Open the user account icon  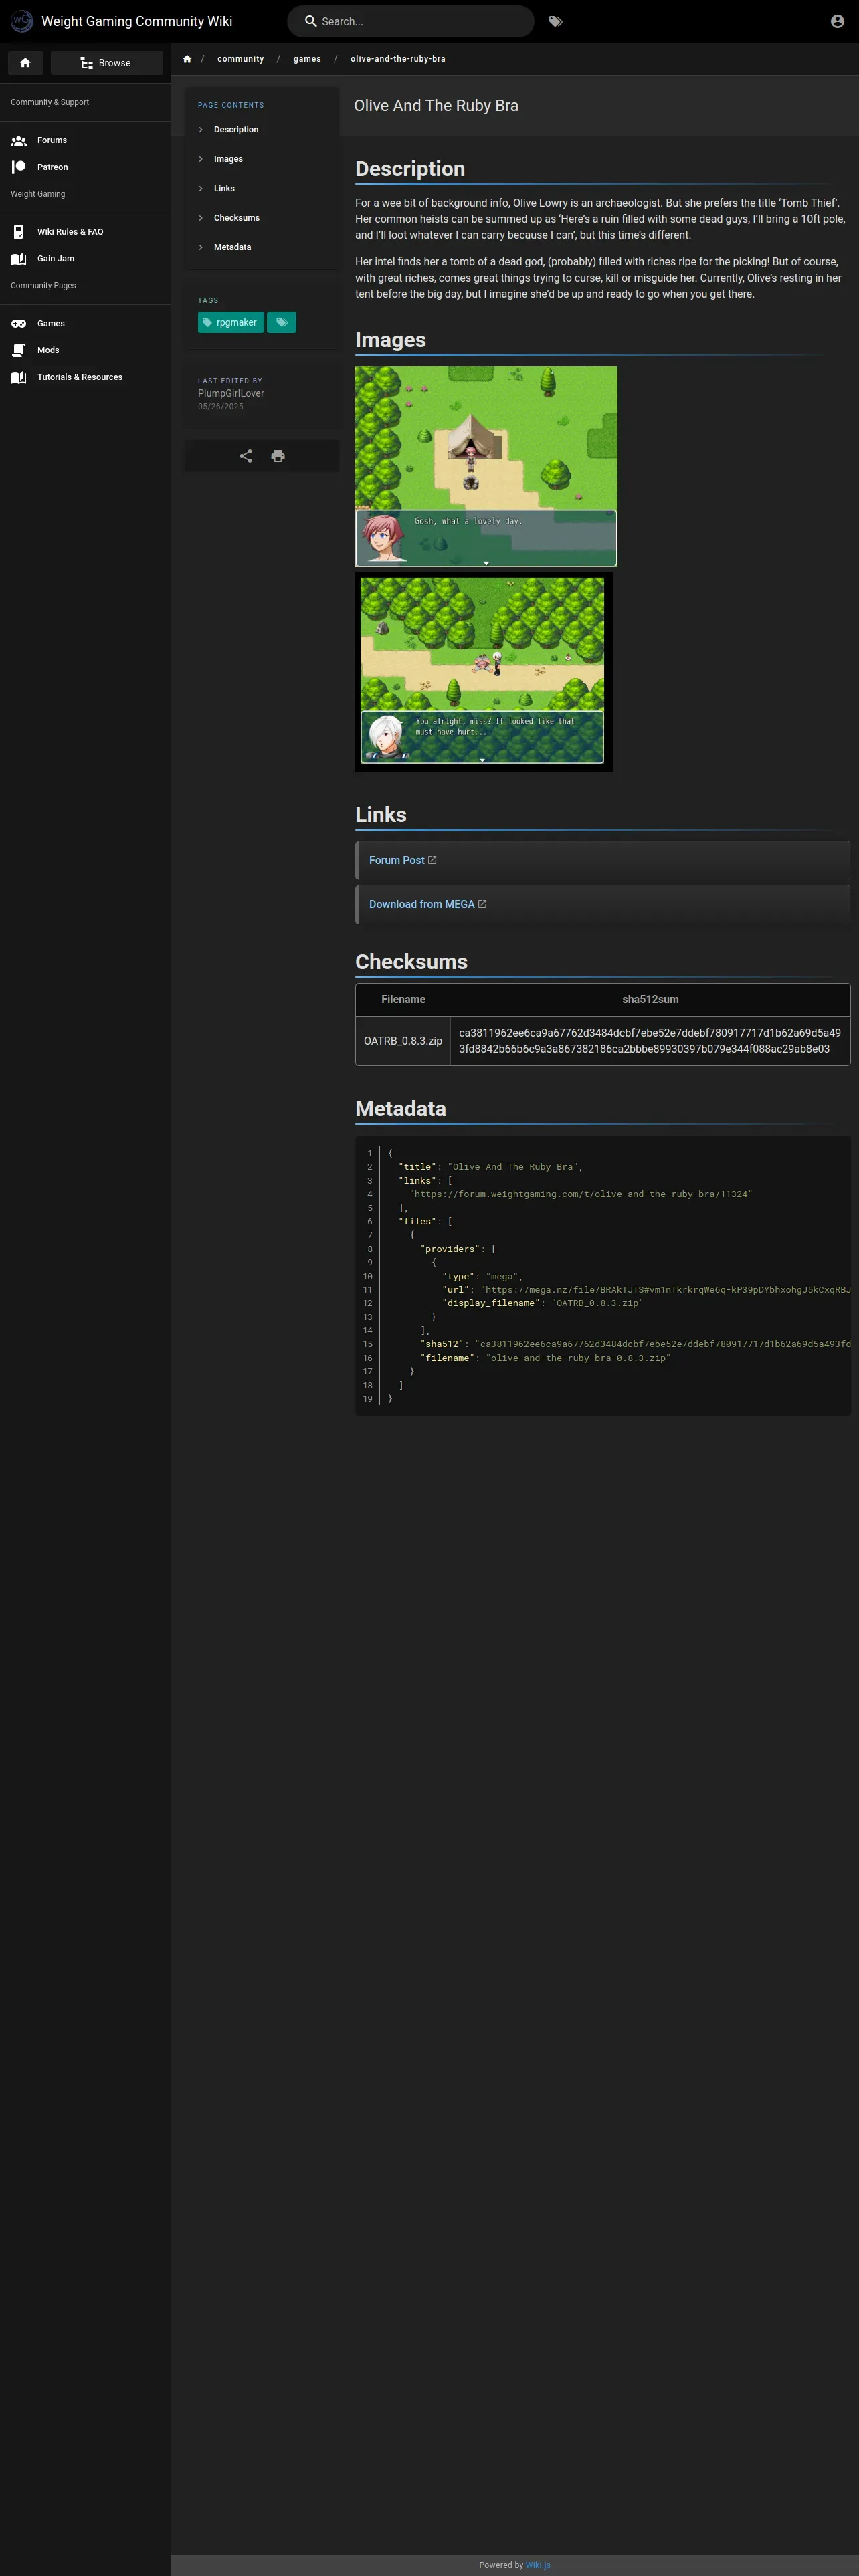(x=837, y=21)
